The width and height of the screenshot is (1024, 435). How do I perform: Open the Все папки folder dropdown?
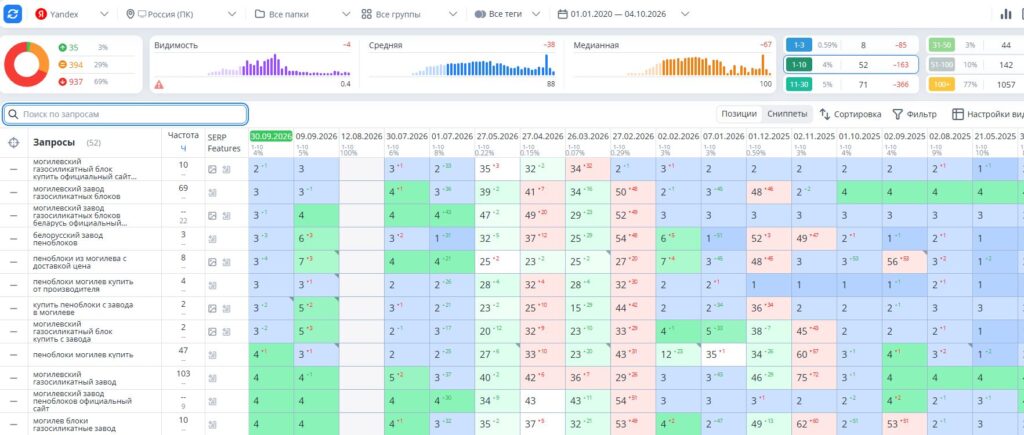tap(300, 14)
